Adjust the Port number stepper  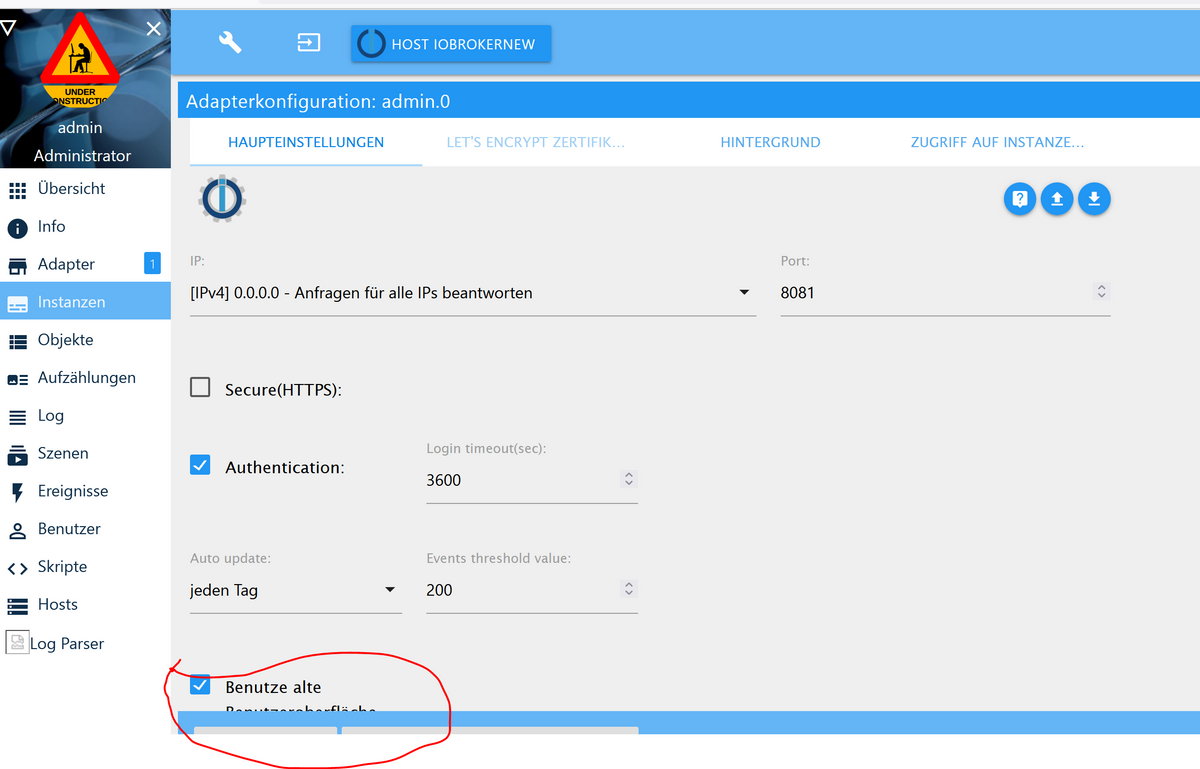coord(1102,292)
